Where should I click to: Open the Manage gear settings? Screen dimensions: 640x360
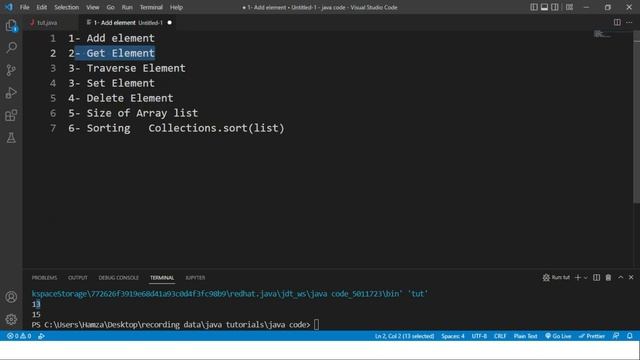pyautogui.click(x=11, y=319)
